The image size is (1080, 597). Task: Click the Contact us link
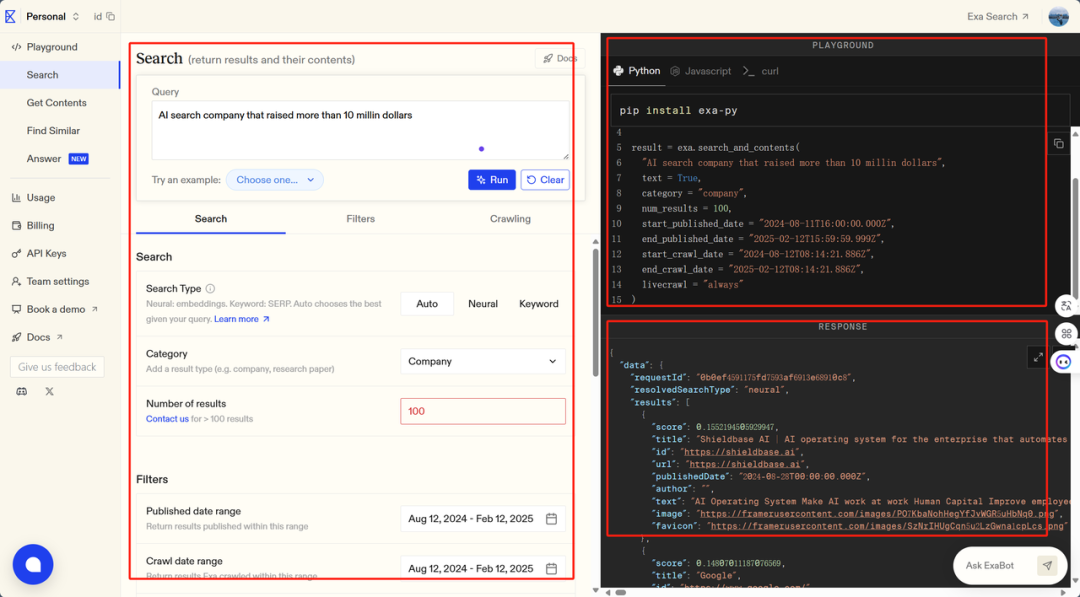[167, 419]
